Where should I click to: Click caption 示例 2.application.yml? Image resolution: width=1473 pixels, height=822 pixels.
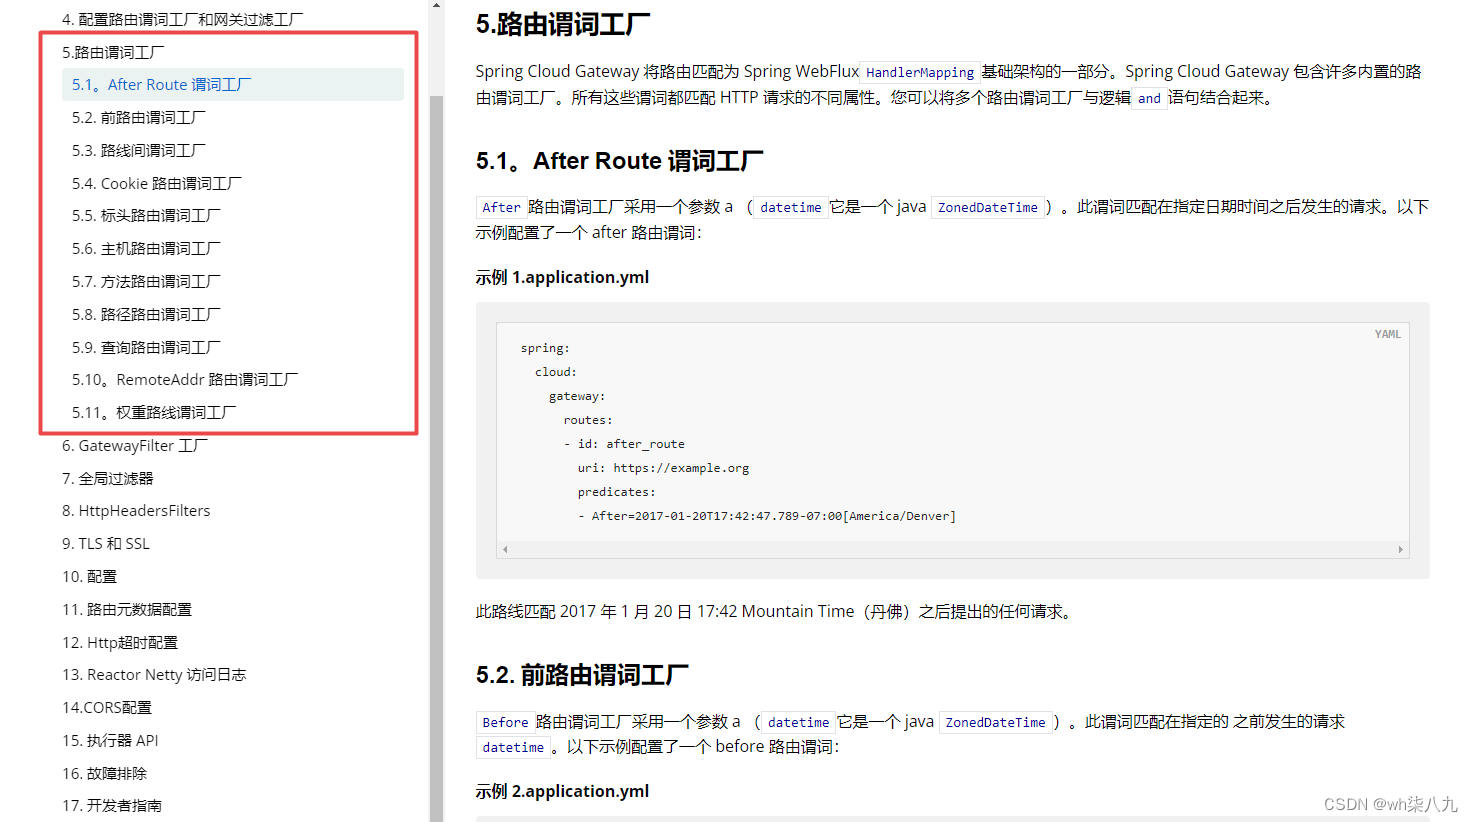coord(562,791)
